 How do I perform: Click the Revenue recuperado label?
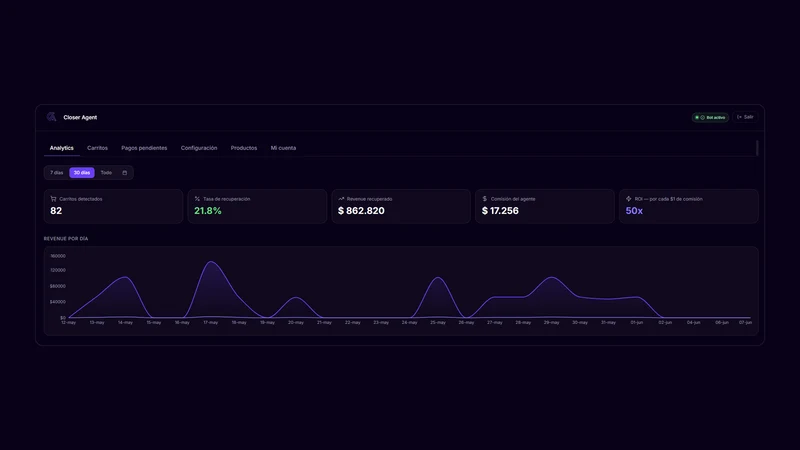pos(369,199)
